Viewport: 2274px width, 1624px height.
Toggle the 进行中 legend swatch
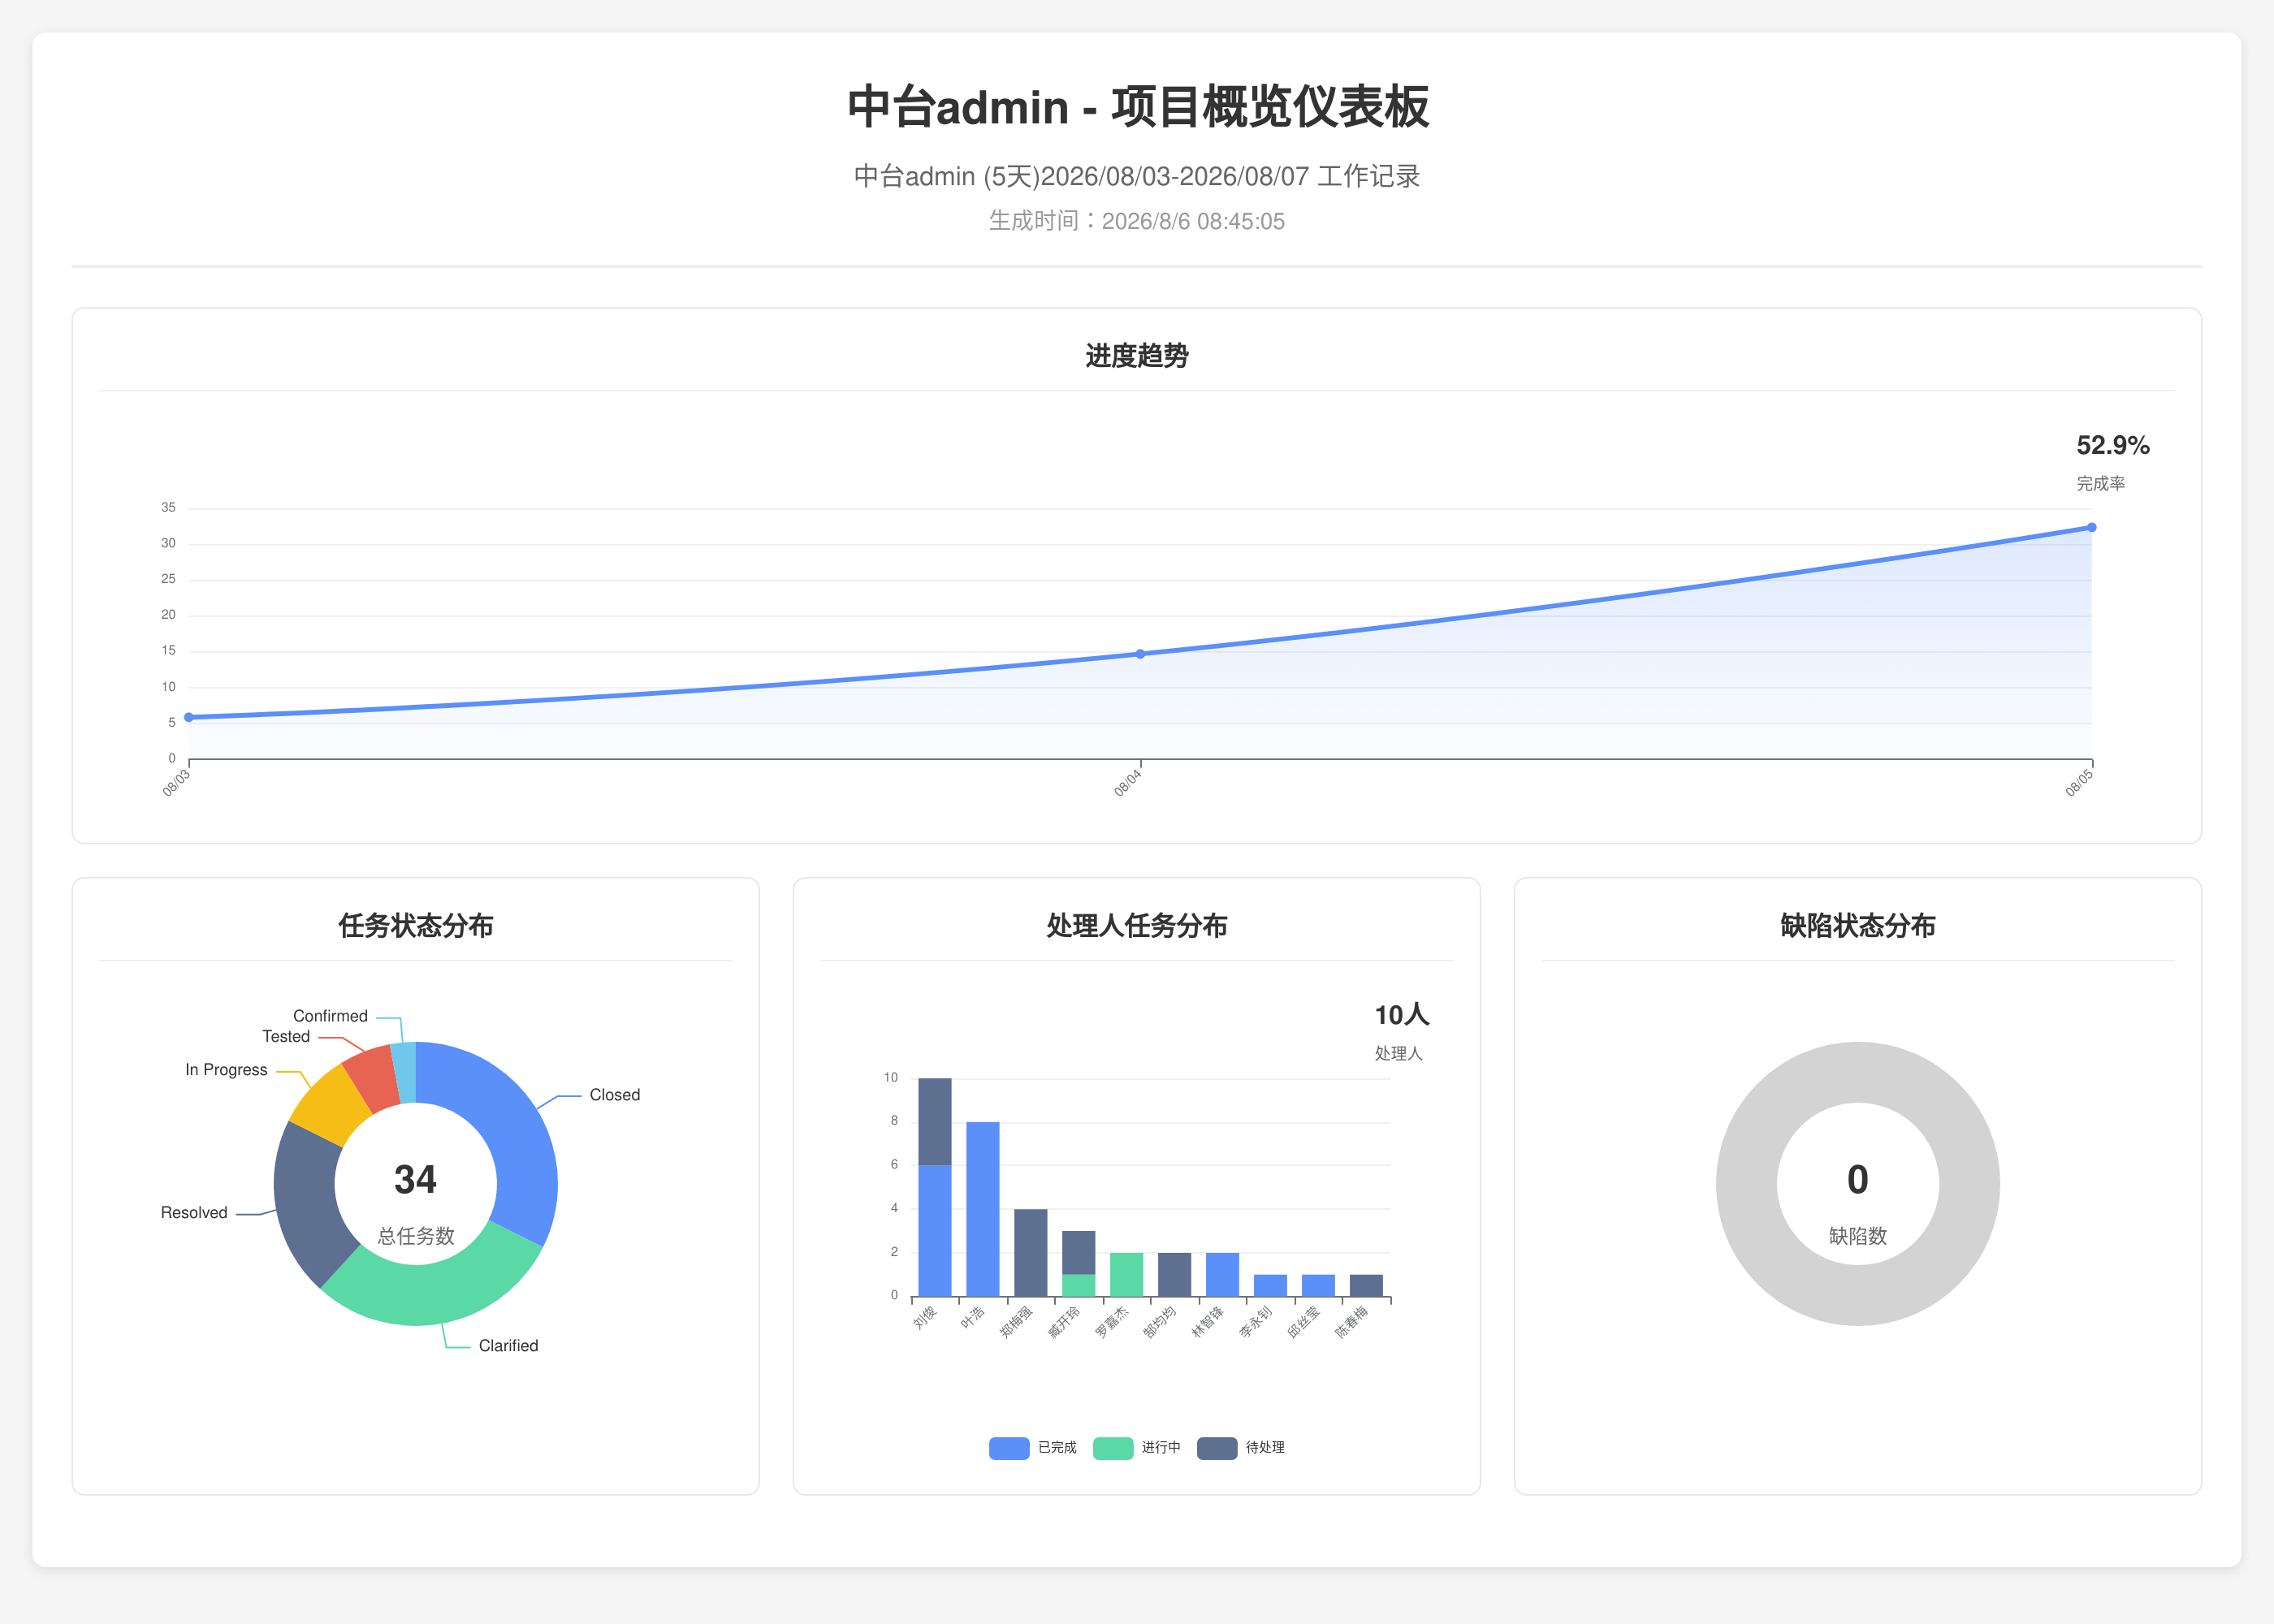coord(1113,1448)
